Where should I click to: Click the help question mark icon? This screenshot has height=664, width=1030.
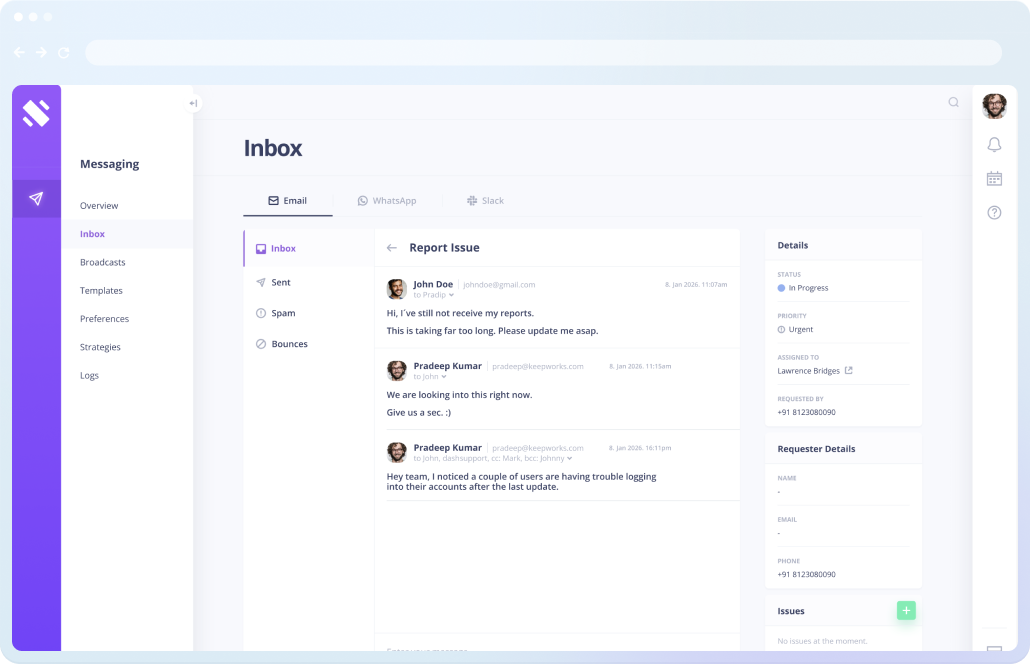coord(994,213)
